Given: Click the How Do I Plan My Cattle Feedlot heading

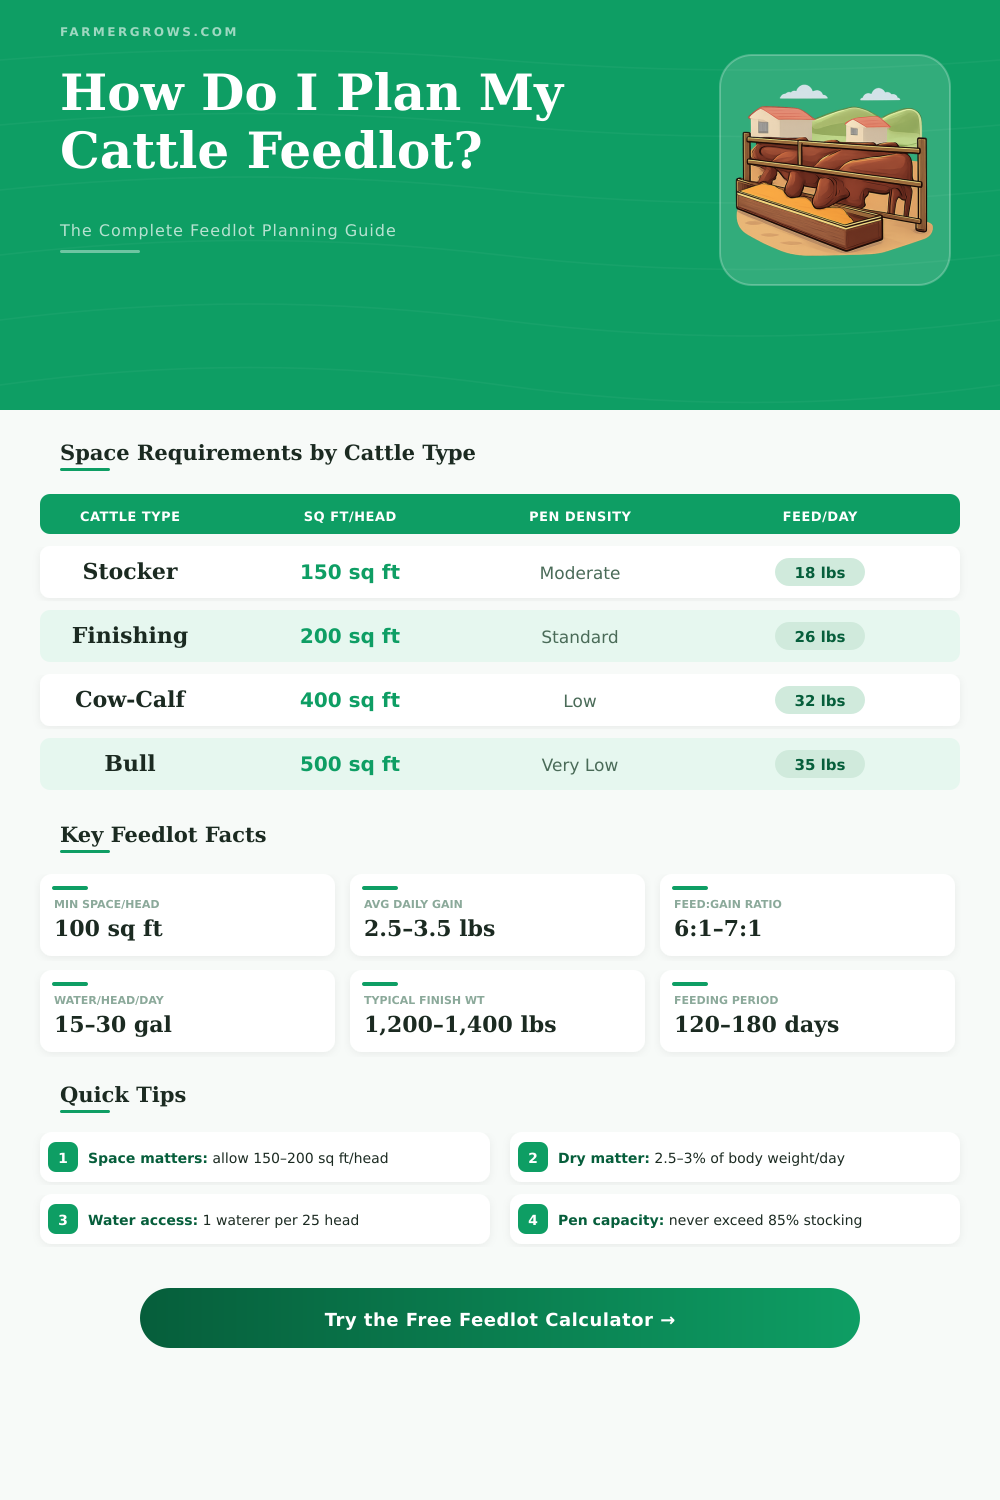Looking at the screenshot, I should (x=311, y=122).
